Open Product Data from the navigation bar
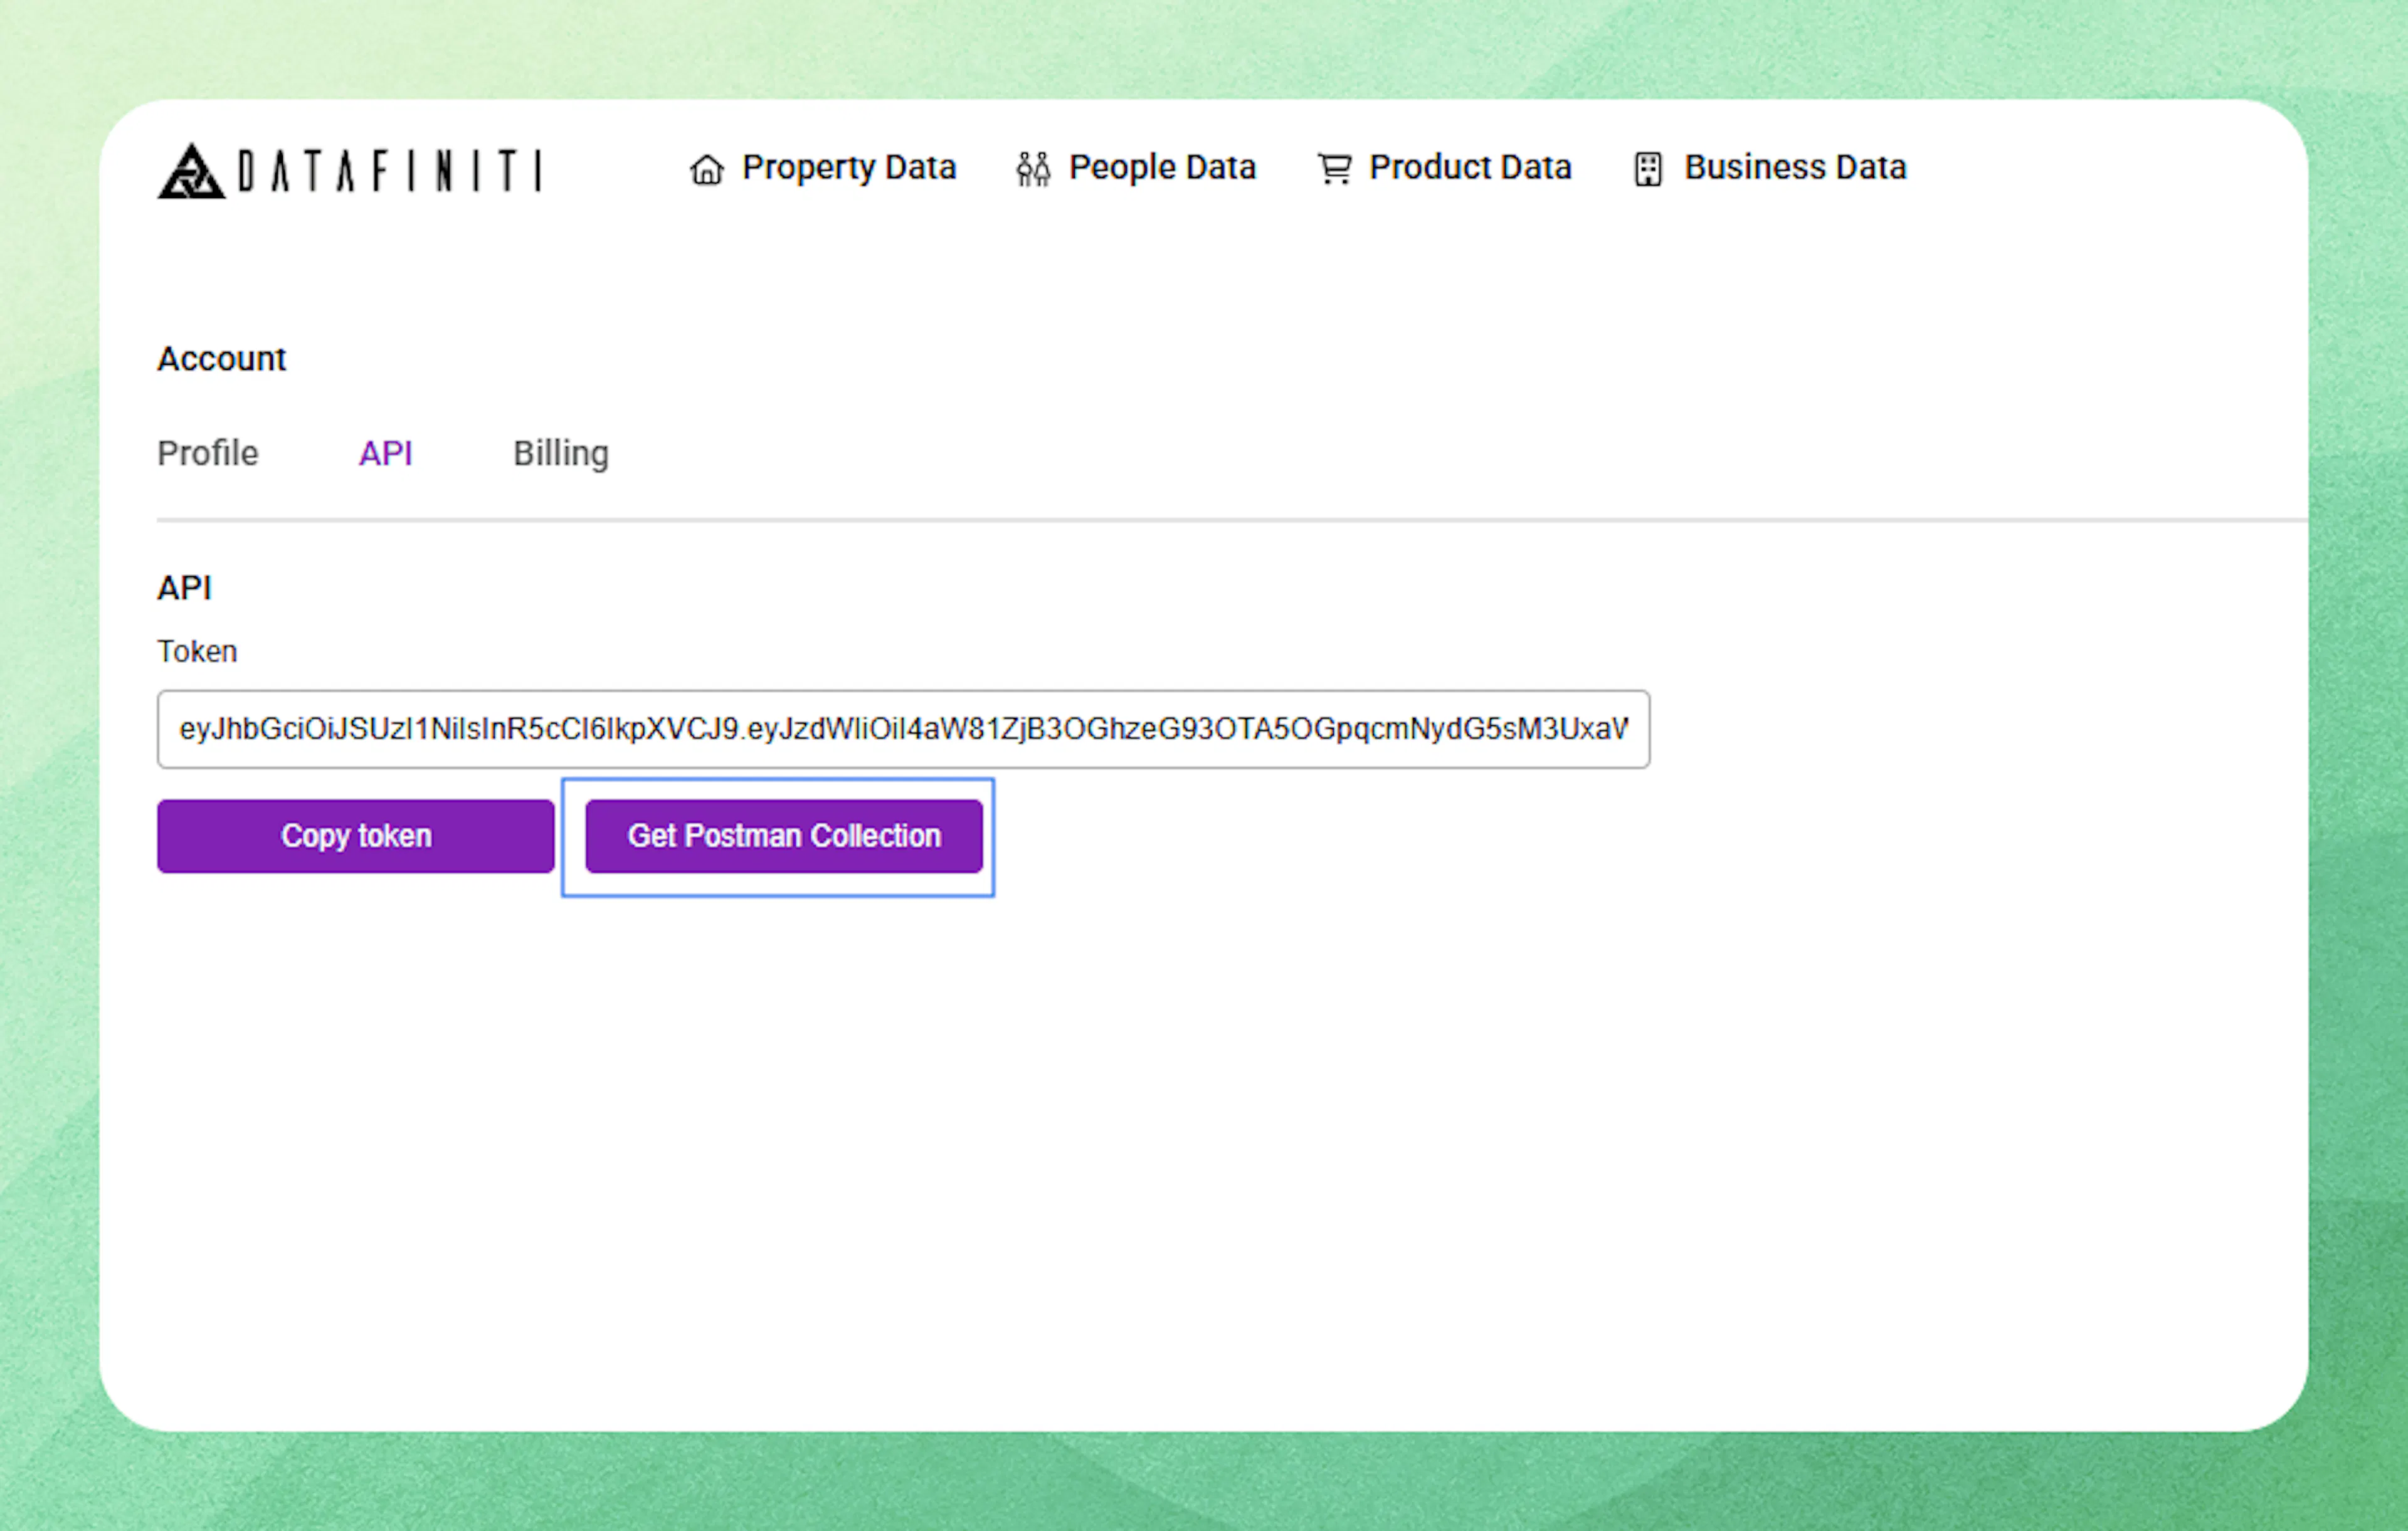This screenshot has height=1531, width=2408. (1470, 168)
